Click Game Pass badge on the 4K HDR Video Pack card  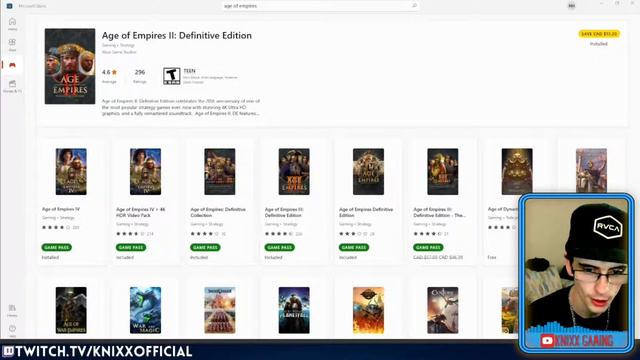[x=131, y=247]
